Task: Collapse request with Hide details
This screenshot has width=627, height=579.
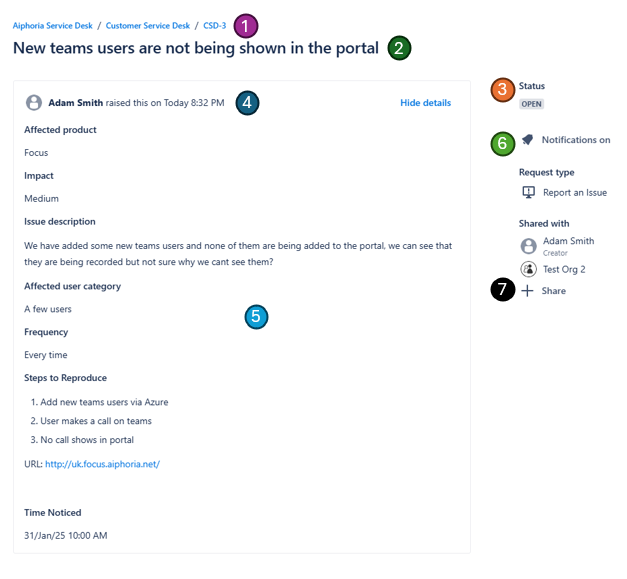Action: (x=425, y=103)
